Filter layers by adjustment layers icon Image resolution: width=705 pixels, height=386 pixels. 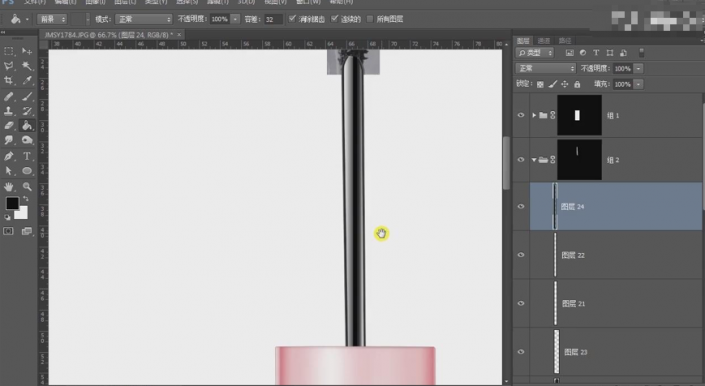583,53
